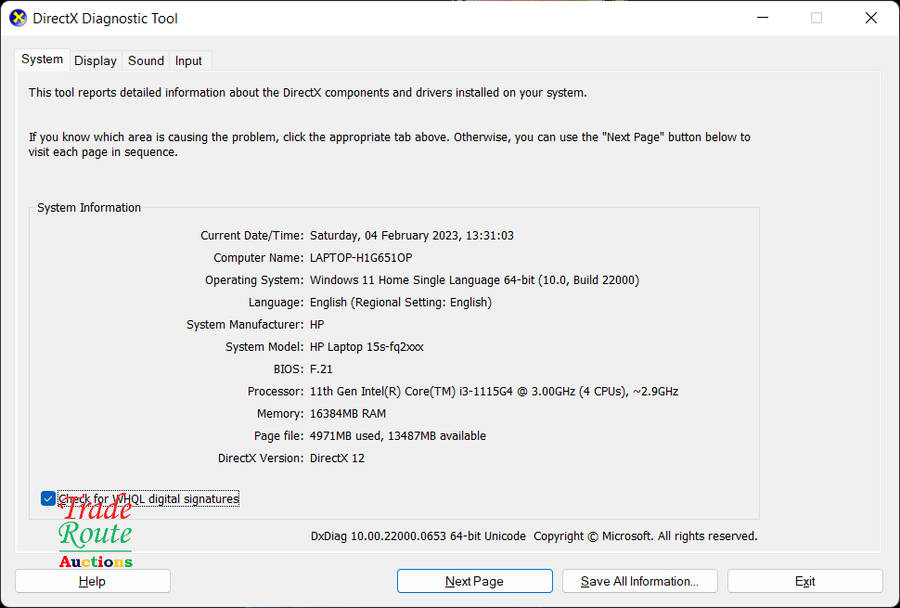
Task: Click Save All Information button
Action: coord(639,581)
